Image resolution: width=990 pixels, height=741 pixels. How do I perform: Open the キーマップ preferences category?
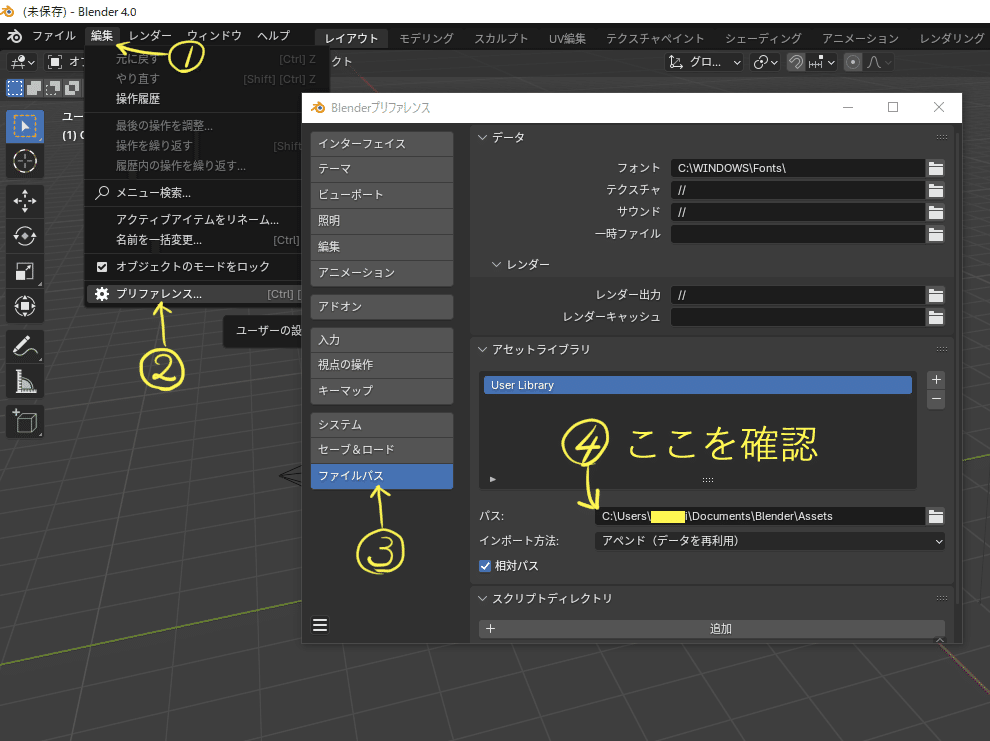(381, 391)
